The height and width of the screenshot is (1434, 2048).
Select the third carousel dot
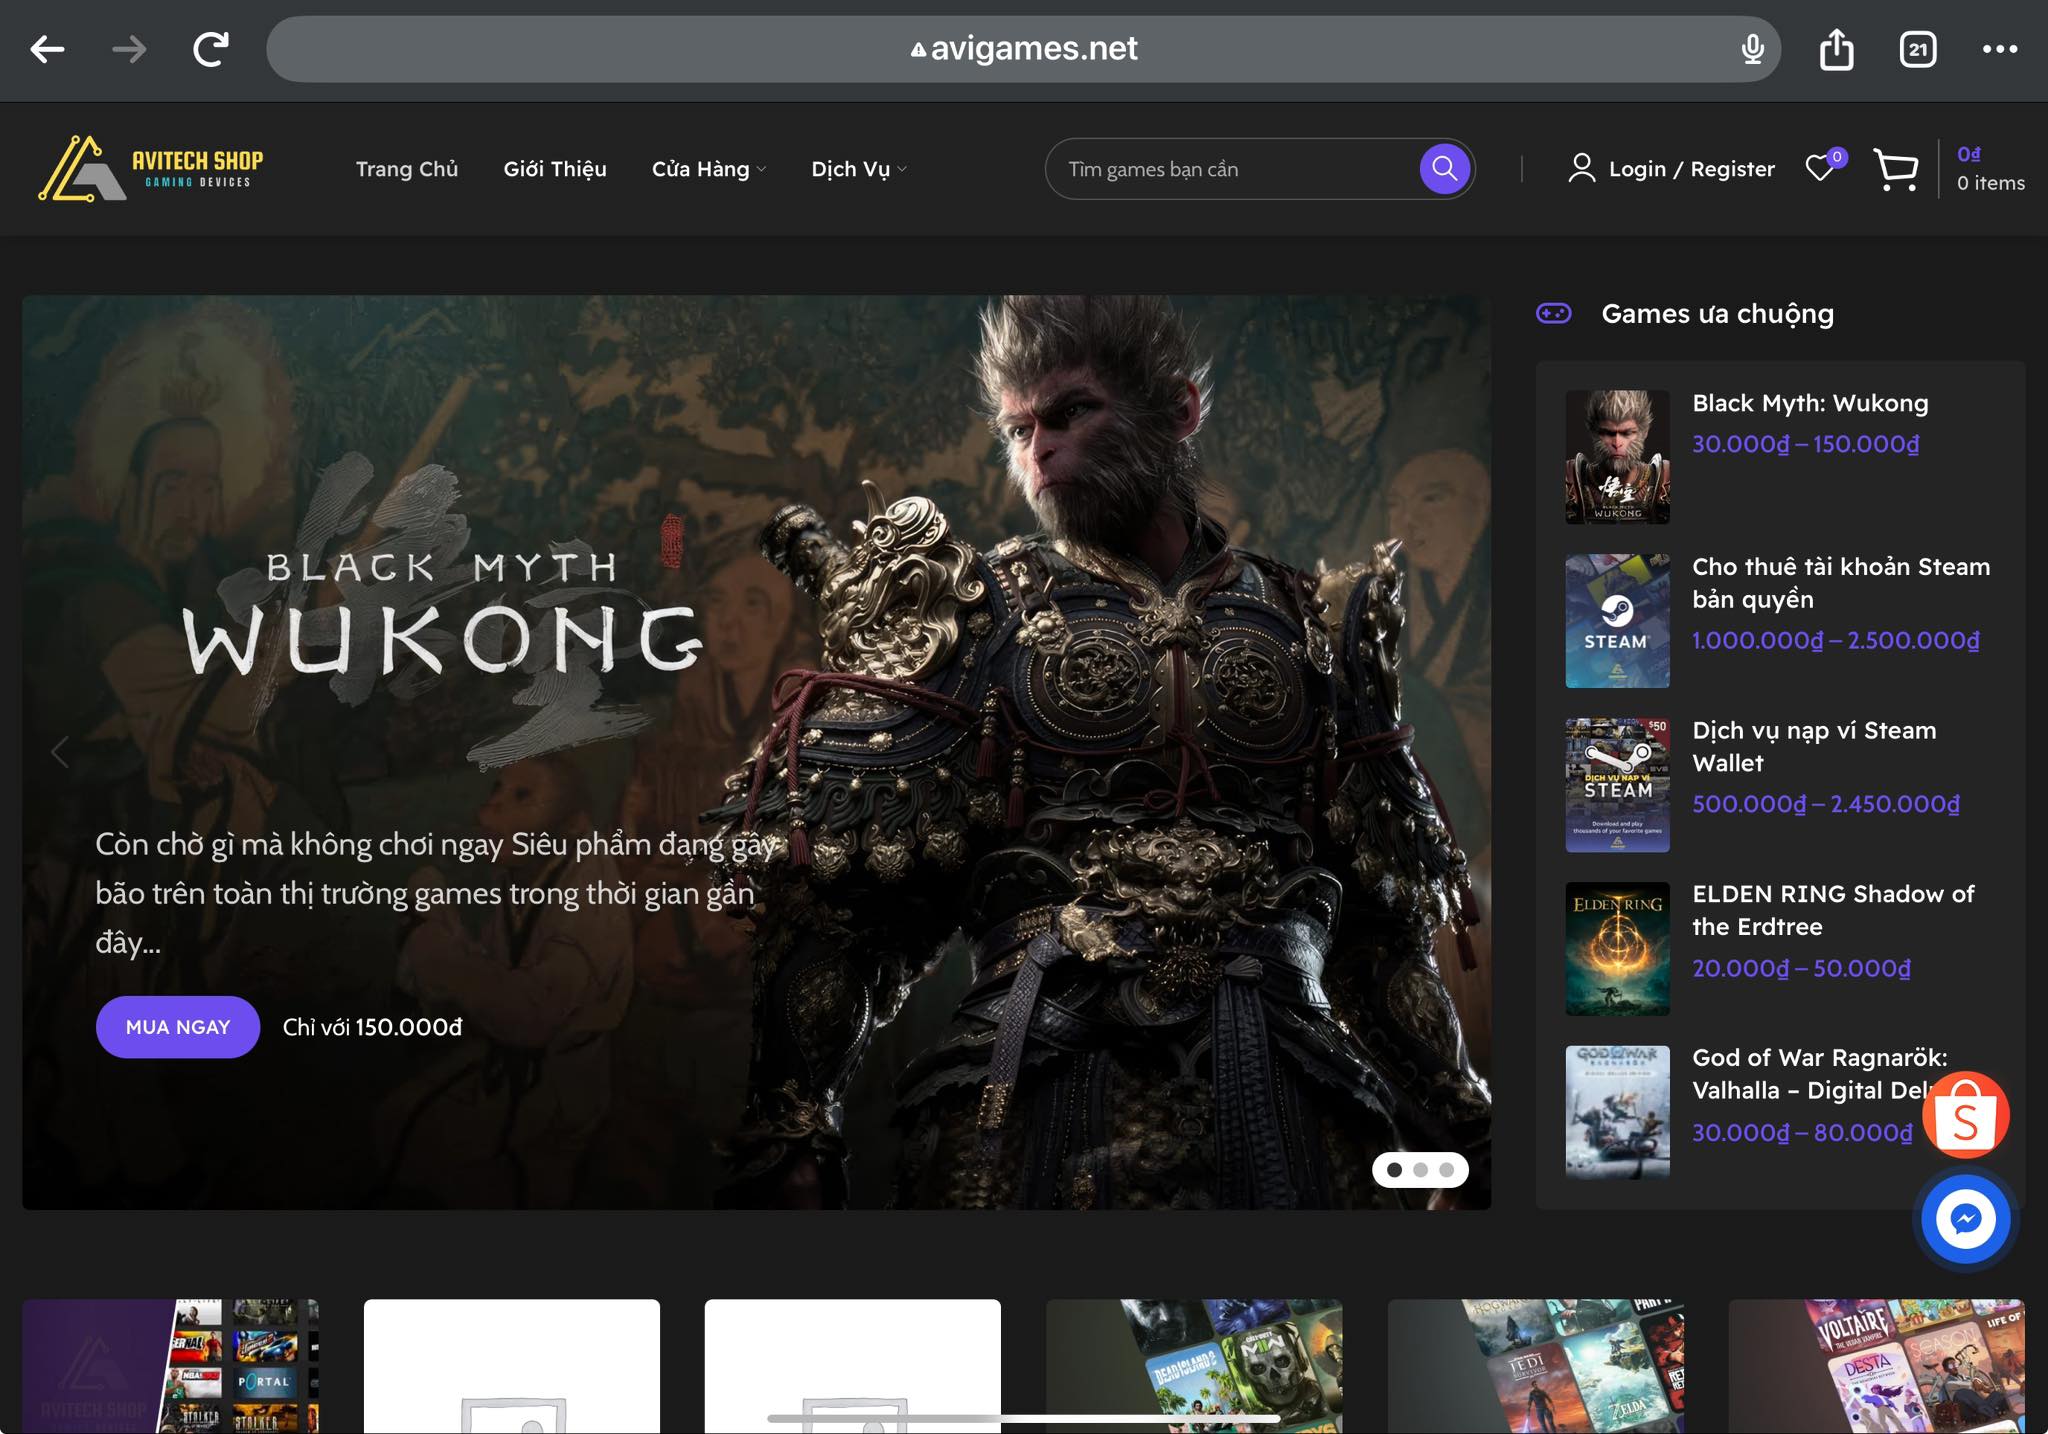[x=1446, y=1169]
